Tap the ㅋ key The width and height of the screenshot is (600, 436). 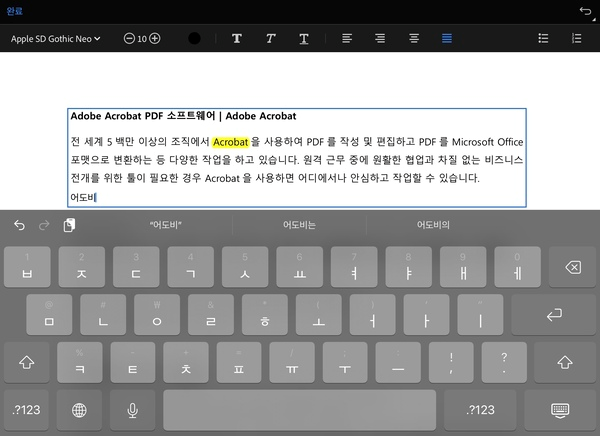80,363
